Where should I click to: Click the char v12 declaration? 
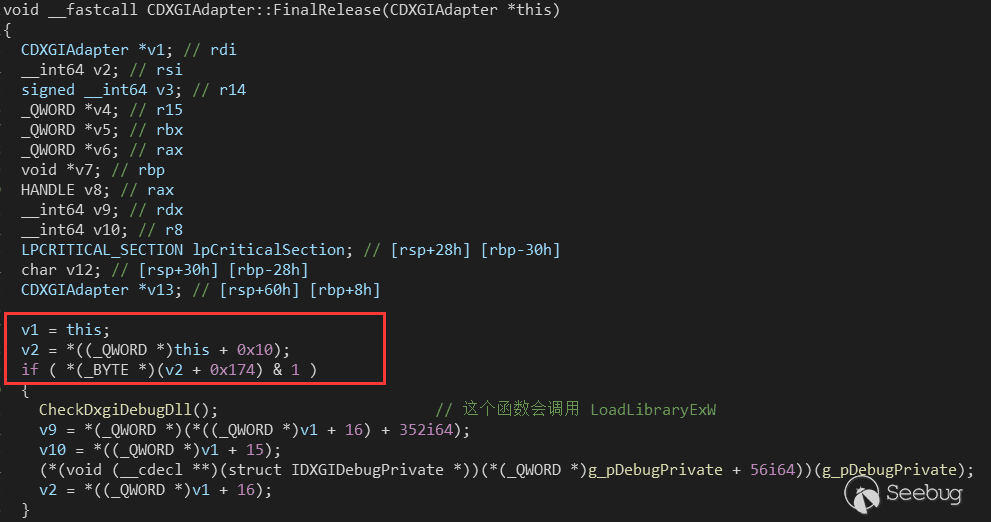click(x=61, y=270)
